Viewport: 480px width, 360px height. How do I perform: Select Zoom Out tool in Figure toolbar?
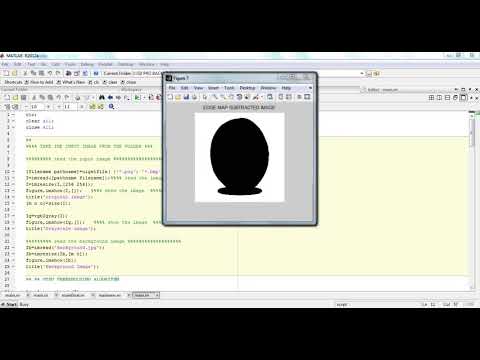[223, 97]
